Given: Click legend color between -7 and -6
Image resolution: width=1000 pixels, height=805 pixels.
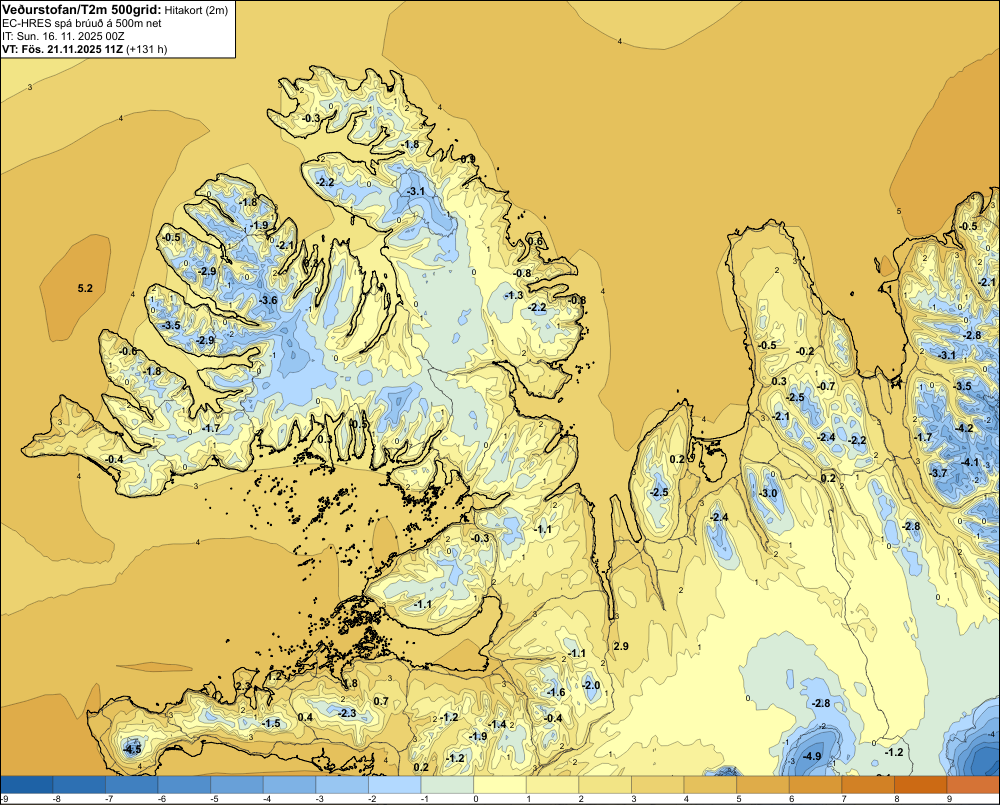Looking at the screenshot, I should 131,784.
